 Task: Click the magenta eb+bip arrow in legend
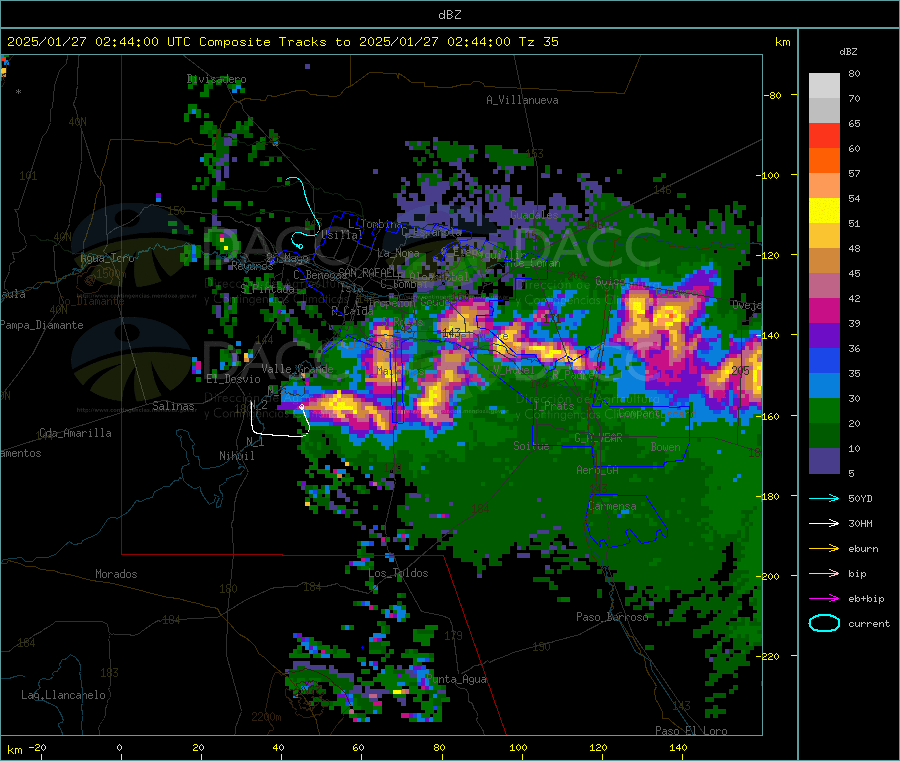point(824,598)
